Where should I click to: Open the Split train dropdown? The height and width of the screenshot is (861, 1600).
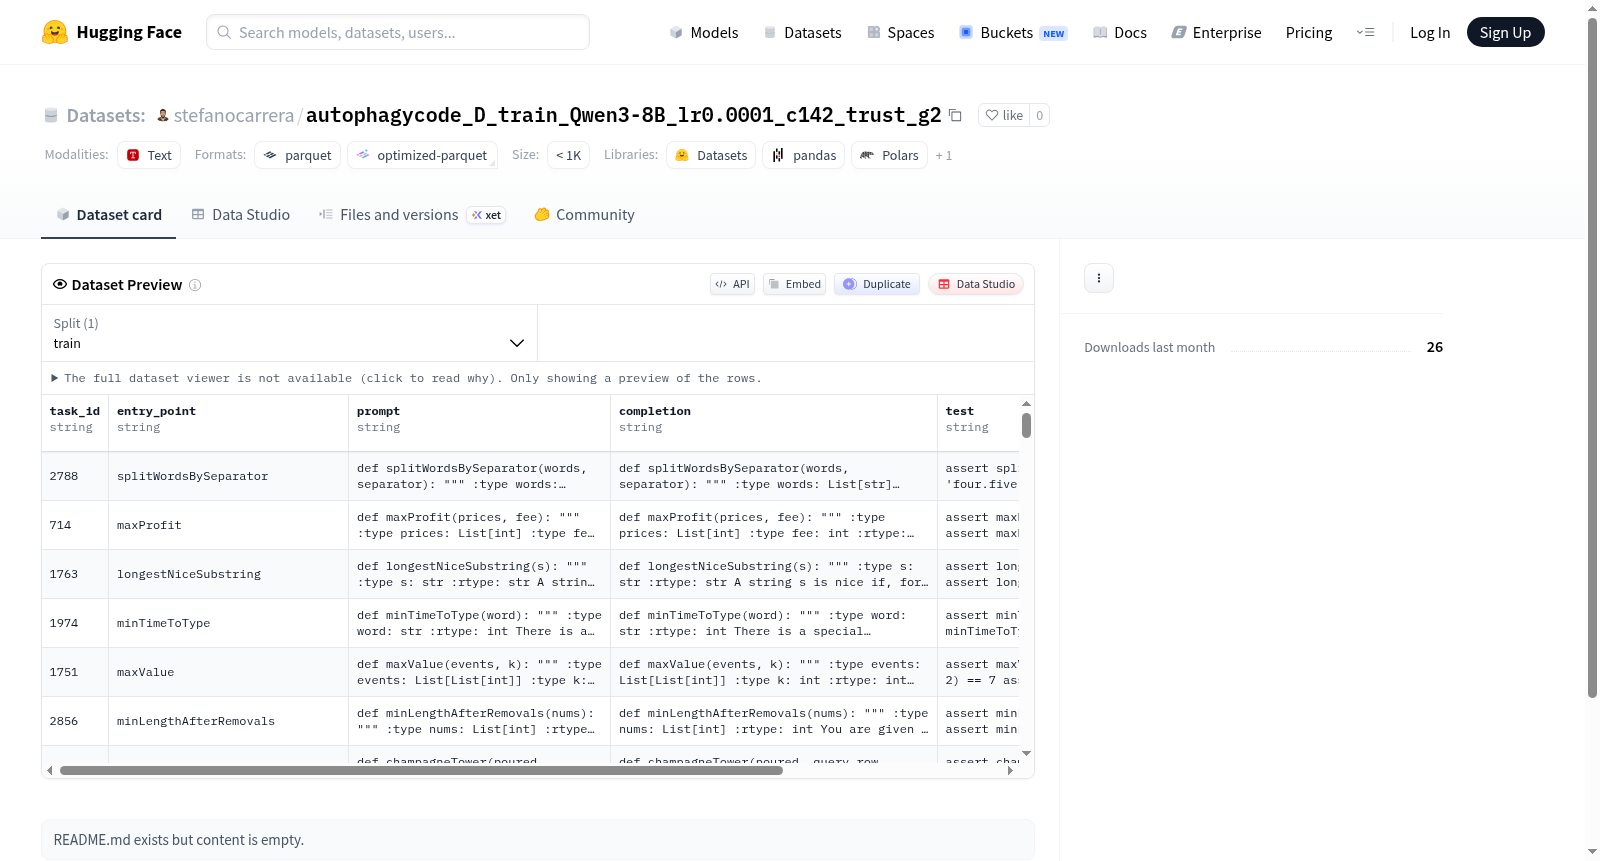(289, 333)
